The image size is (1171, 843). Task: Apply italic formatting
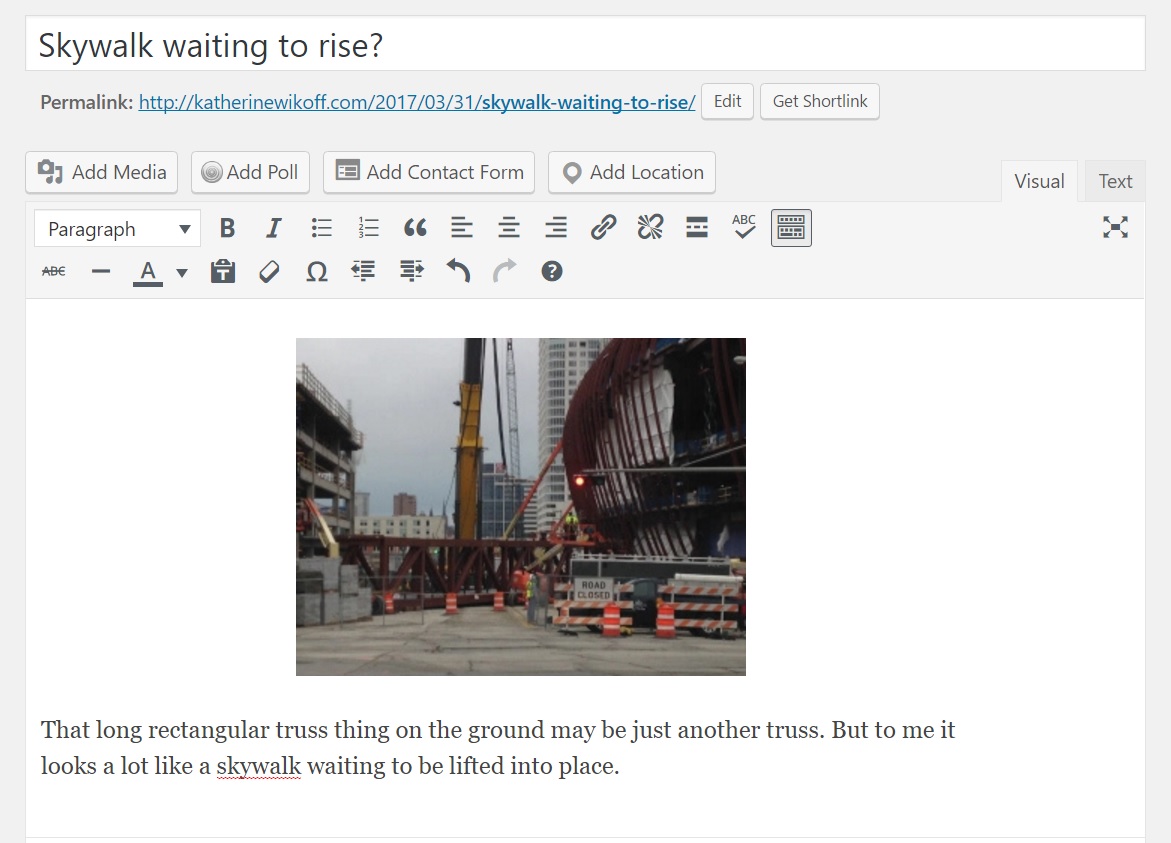(x=274, y=228)
